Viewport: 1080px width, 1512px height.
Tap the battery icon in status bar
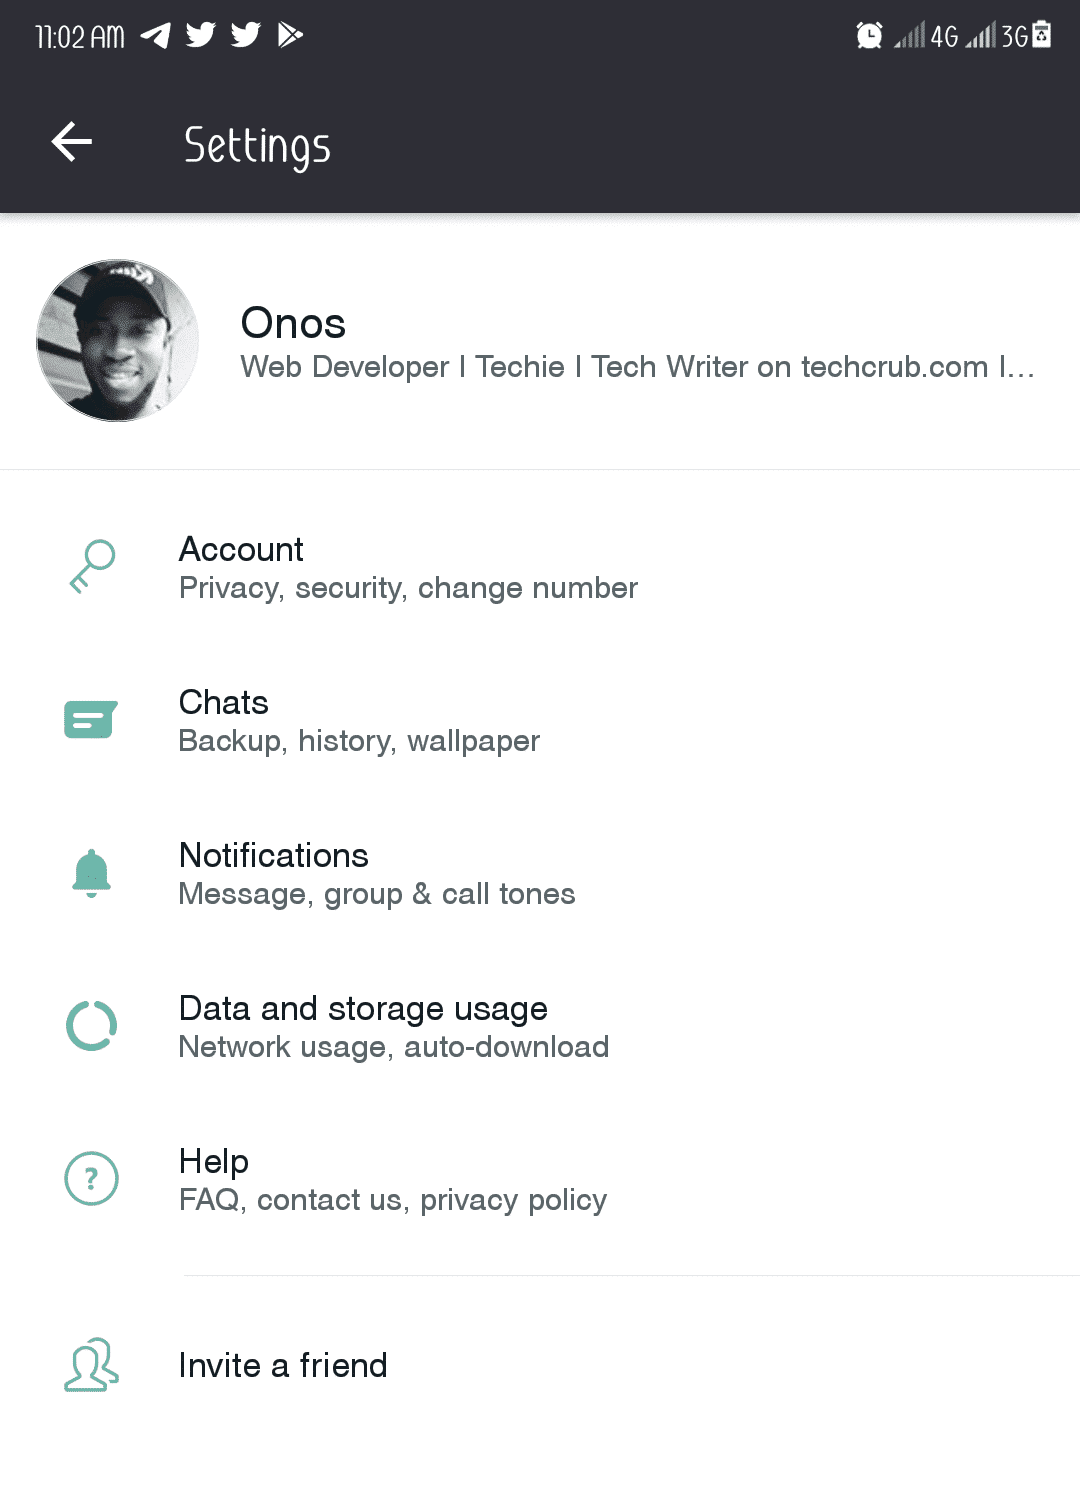pos(1041,35)
